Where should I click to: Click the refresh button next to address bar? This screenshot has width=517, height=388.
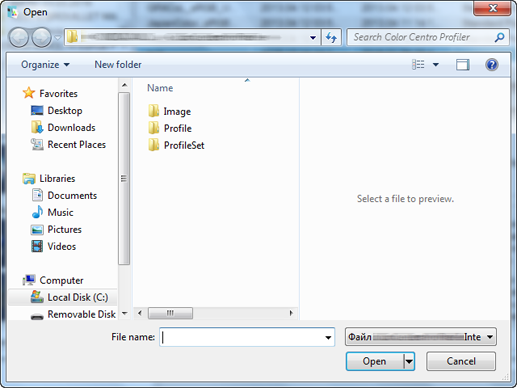[331, 37]
